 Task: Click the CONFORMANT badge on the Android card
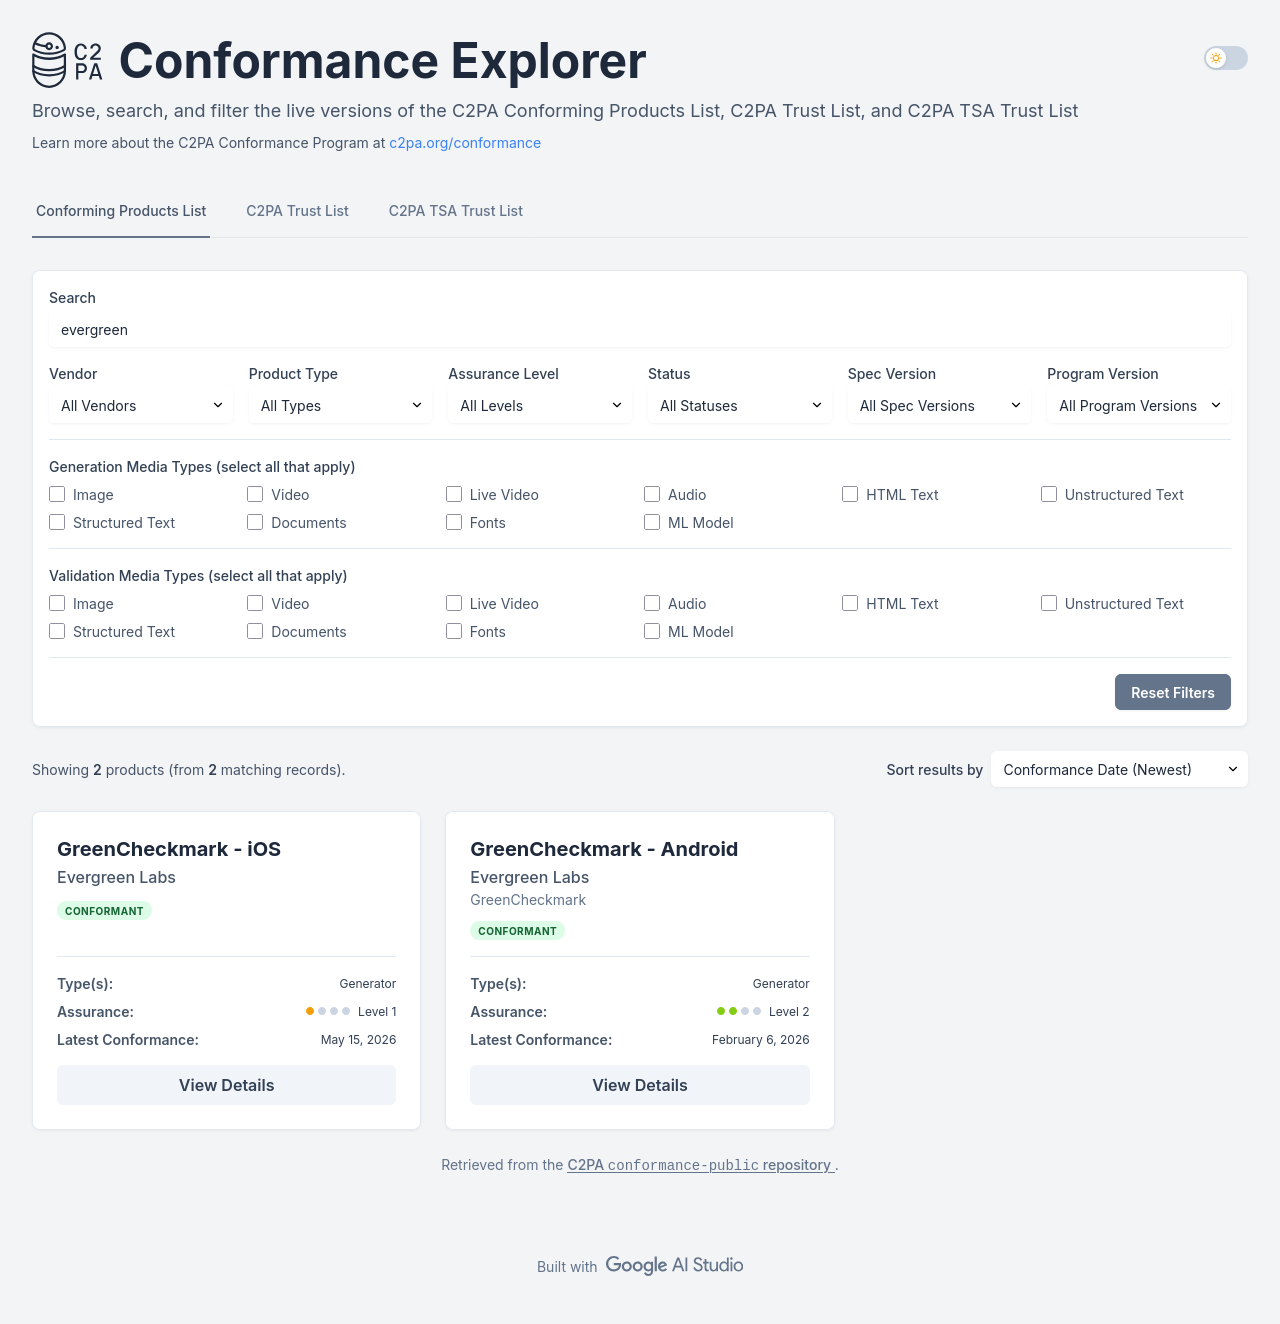[x=517, y=931]
